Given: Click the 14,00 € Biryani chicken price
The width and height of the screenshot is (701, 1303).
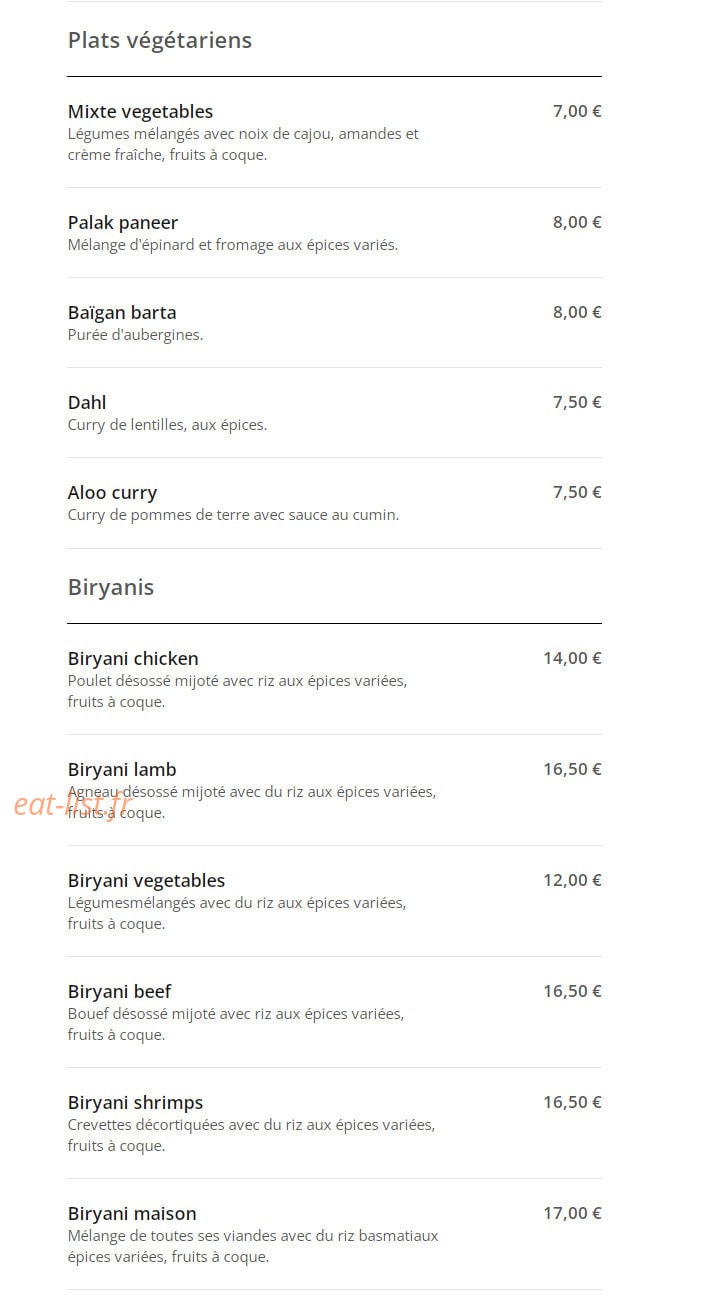Looking at the screenshot, I should pyautogui.click(x=572, y=658).
